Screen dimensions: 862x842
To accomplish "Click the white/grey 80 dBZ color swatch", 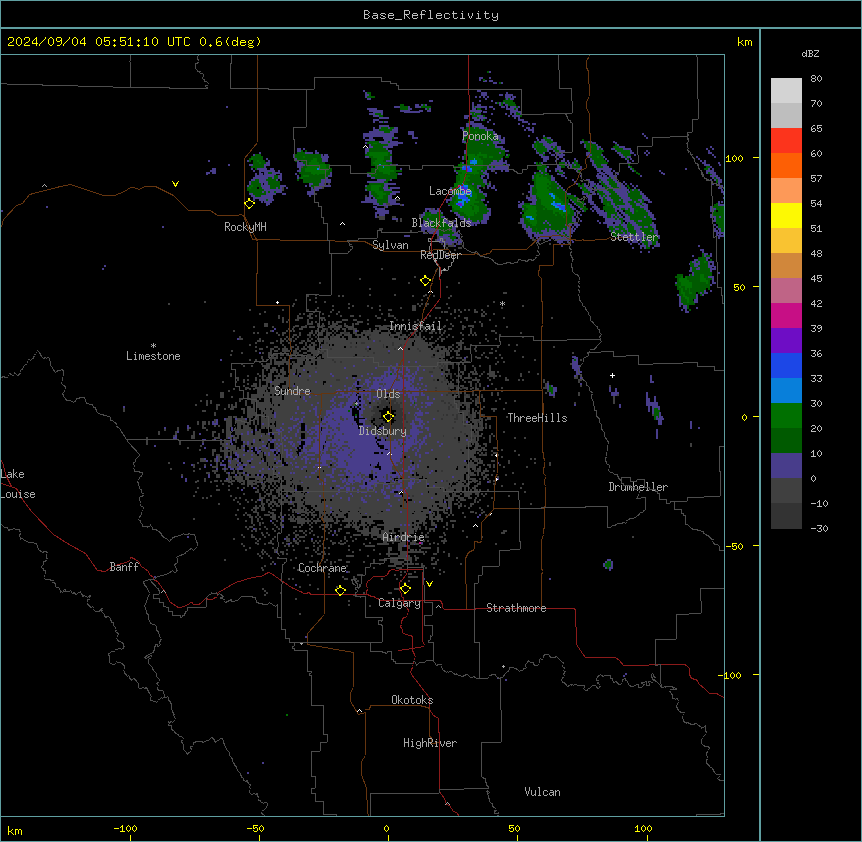I will (786, 91).
